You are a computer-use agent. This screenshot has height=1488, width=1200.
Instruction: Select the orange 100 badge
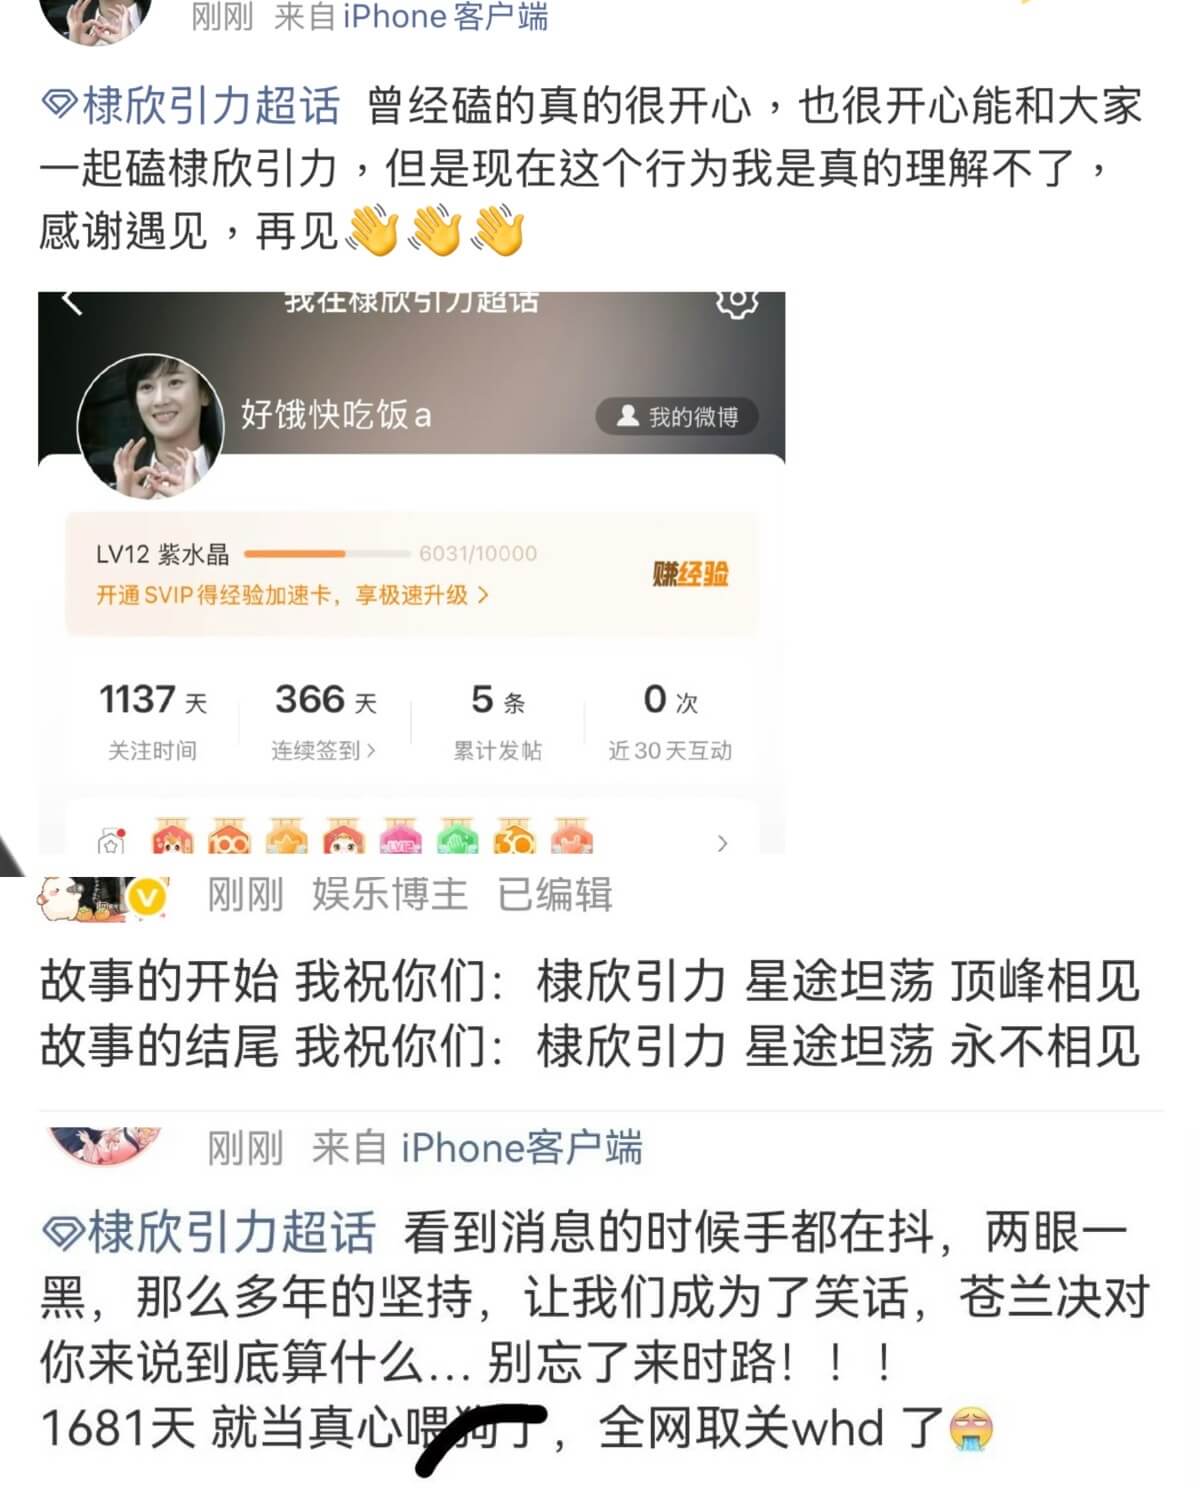pos(229,837)
